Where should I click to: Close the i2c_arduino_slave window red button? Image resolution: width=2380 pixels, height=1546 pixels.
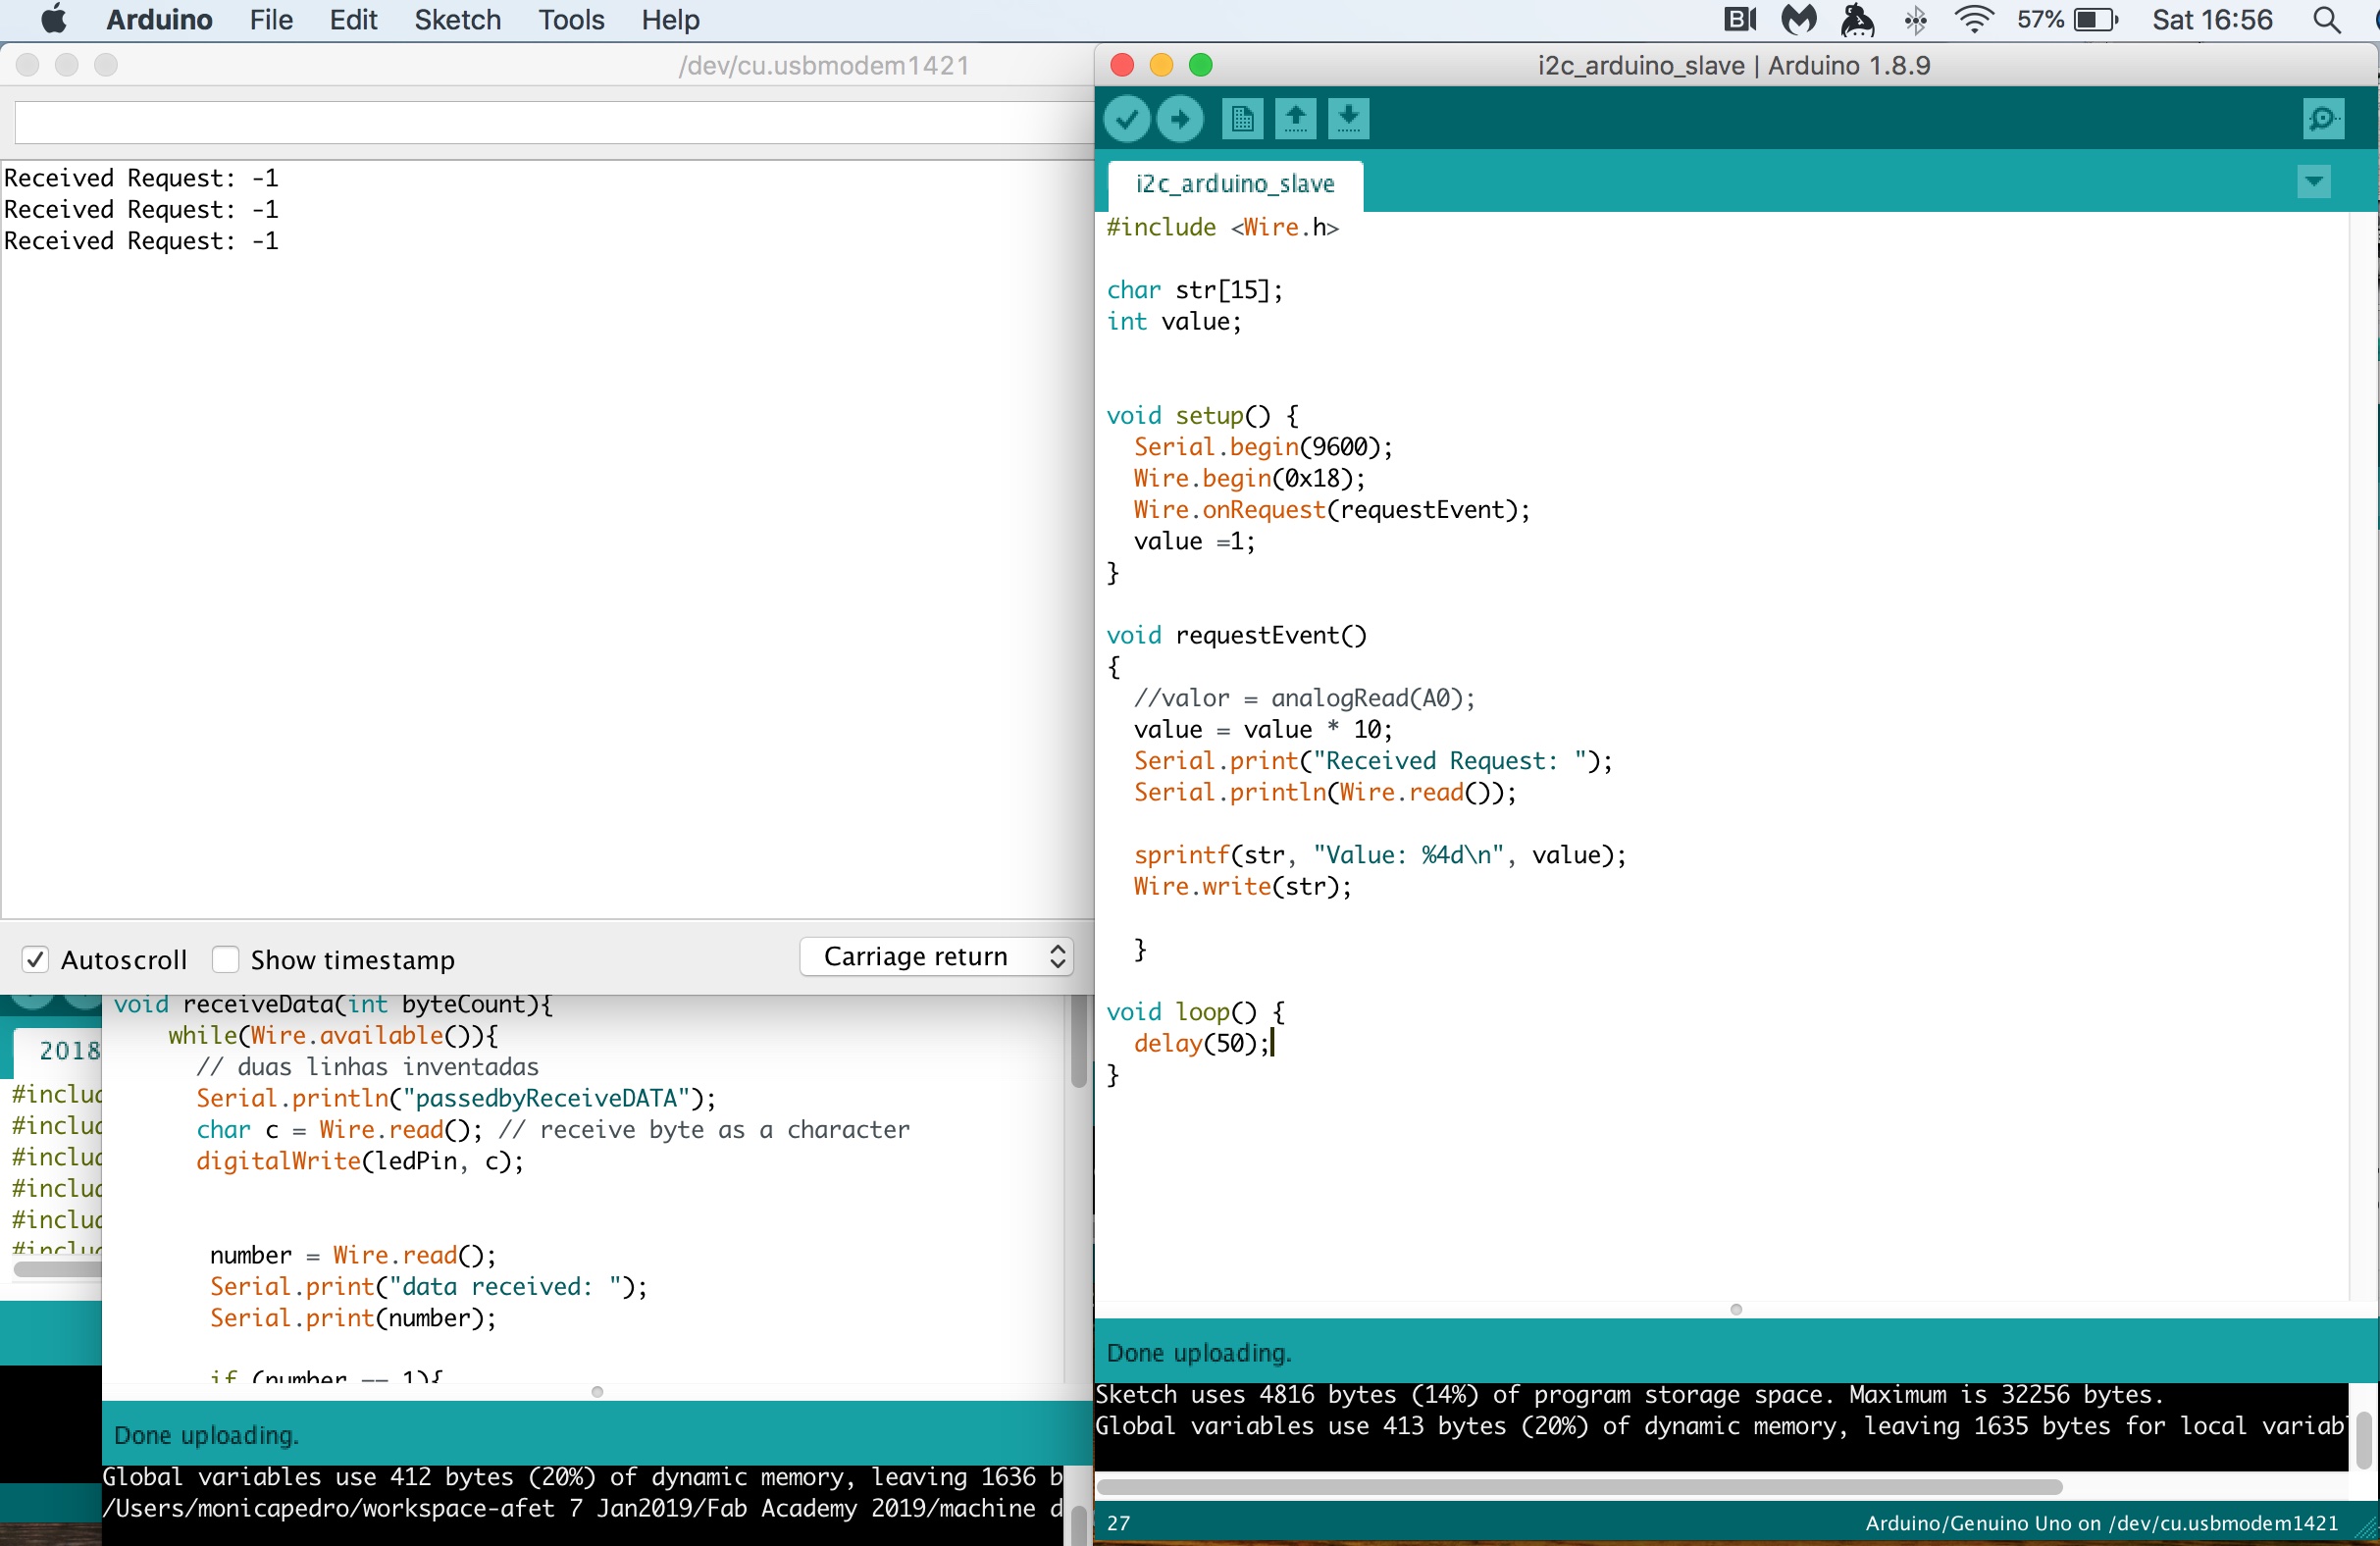click(x=1122, y=65)
